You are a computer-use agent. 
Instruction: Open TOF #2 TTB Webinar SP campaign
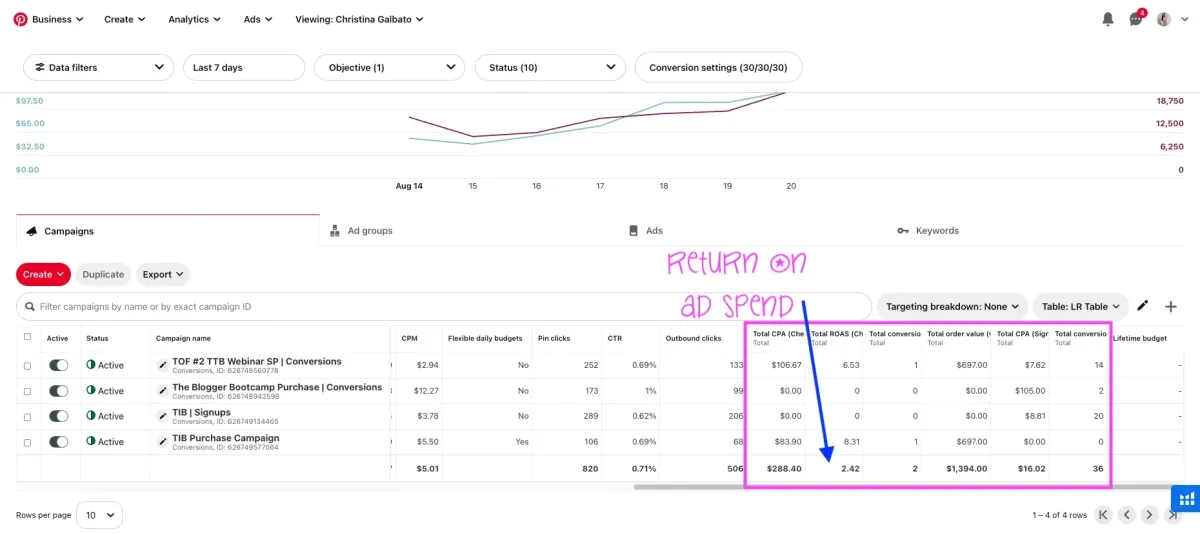[257, 361]
